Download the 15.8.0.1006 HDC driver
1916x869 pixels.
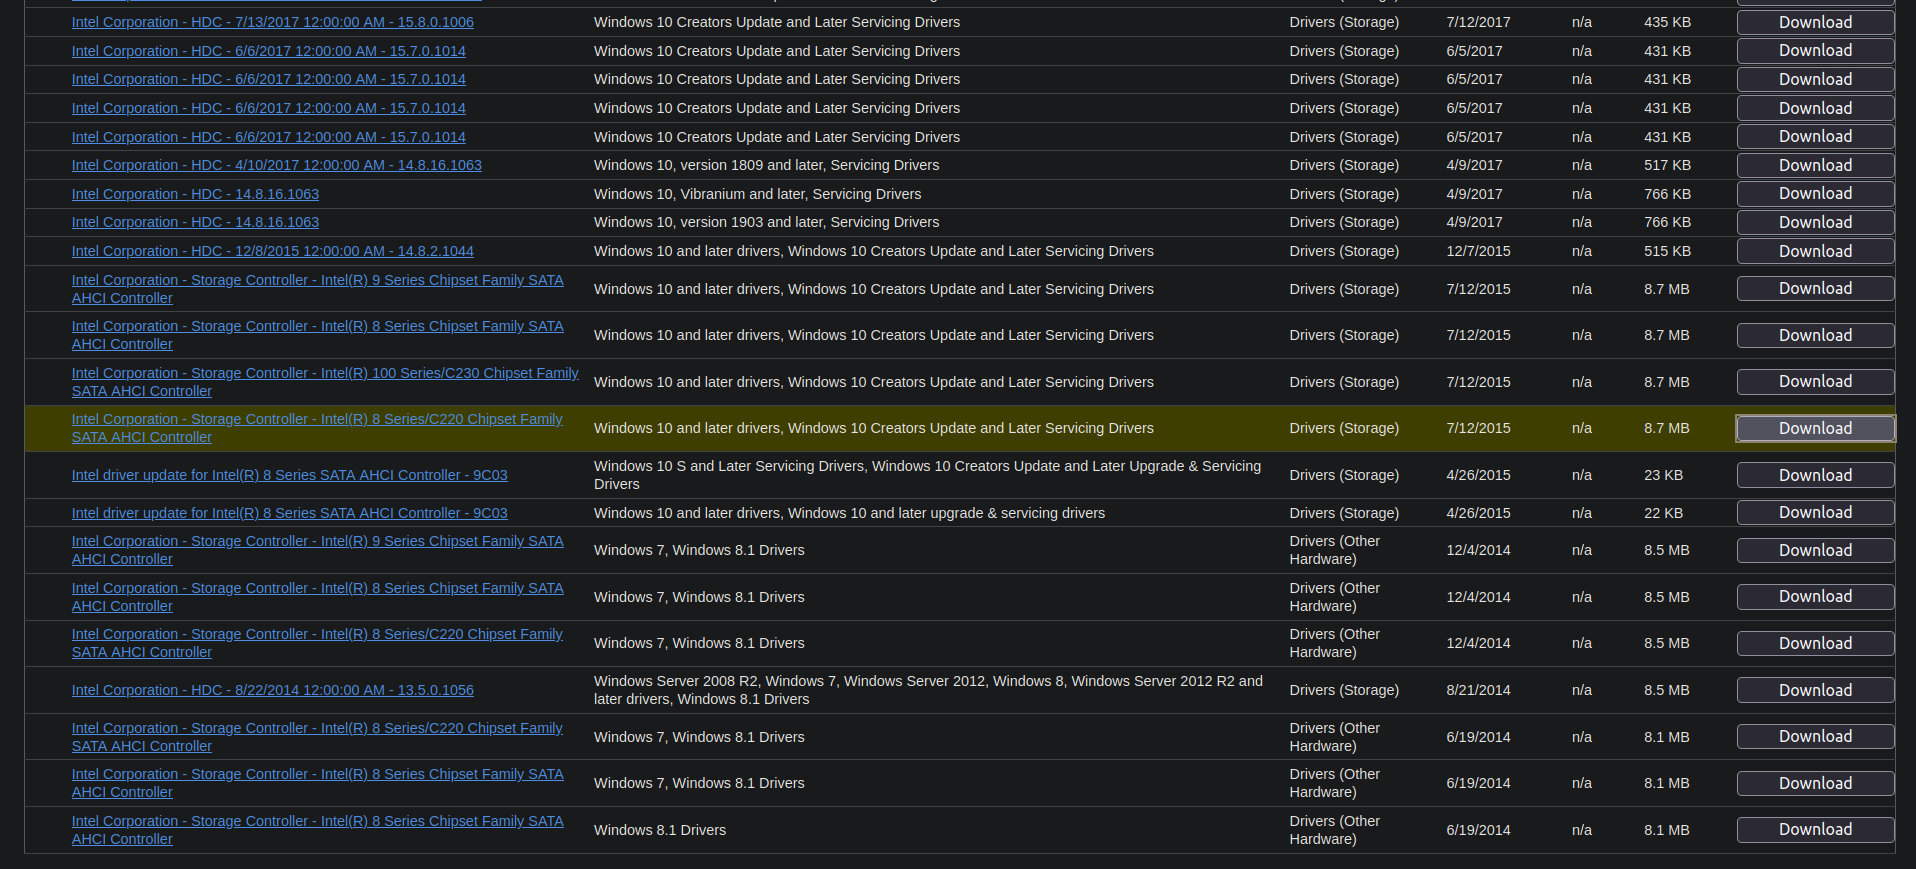point(1815,22)
